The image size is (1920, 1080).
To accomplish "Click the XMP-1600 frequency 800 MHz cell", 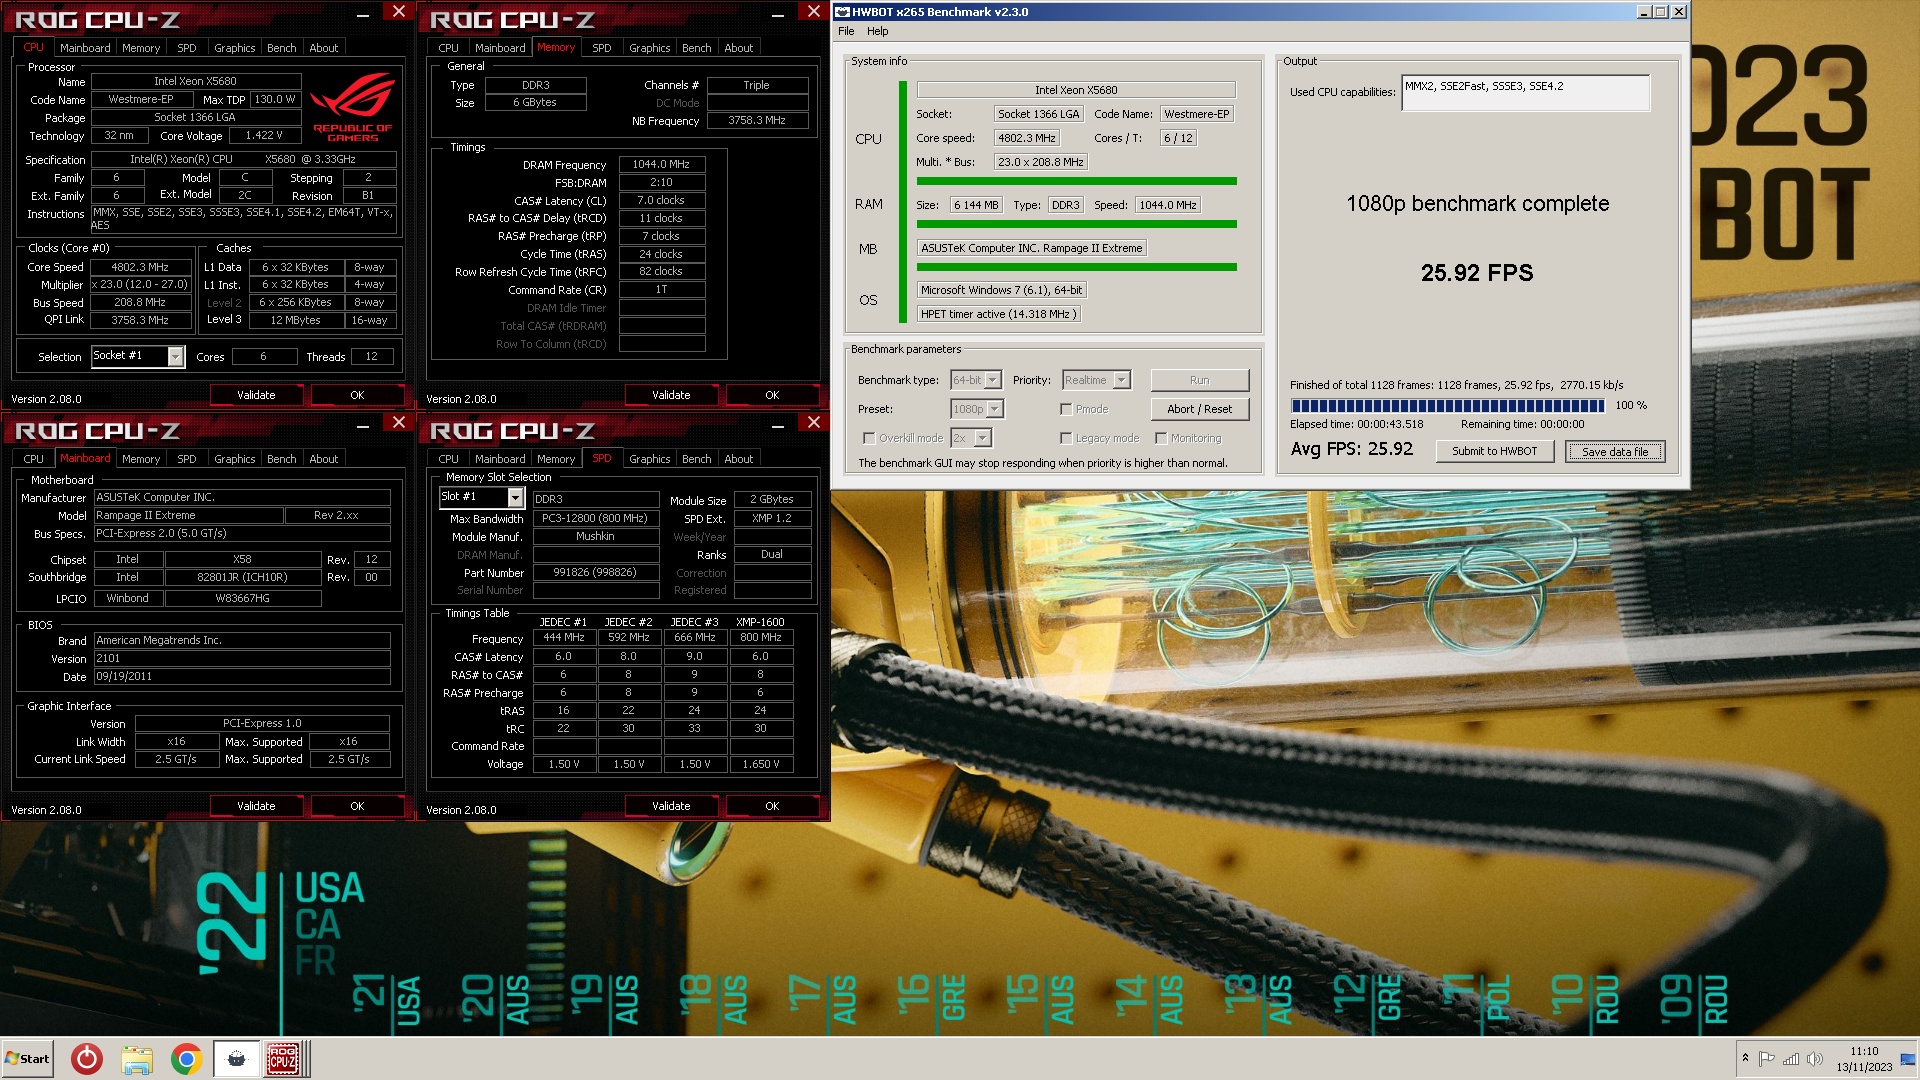I will pos(760,637).
